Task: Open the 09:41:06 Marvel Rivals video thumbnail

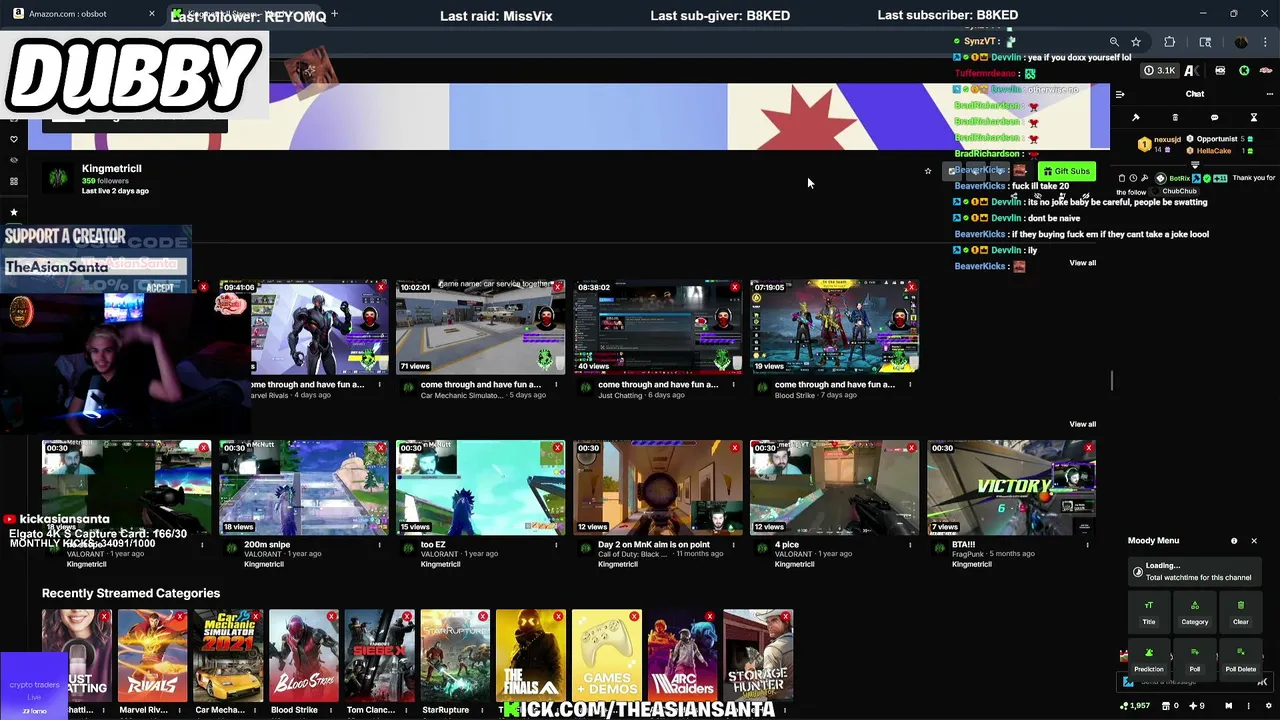Action: (x=304, y=326)
